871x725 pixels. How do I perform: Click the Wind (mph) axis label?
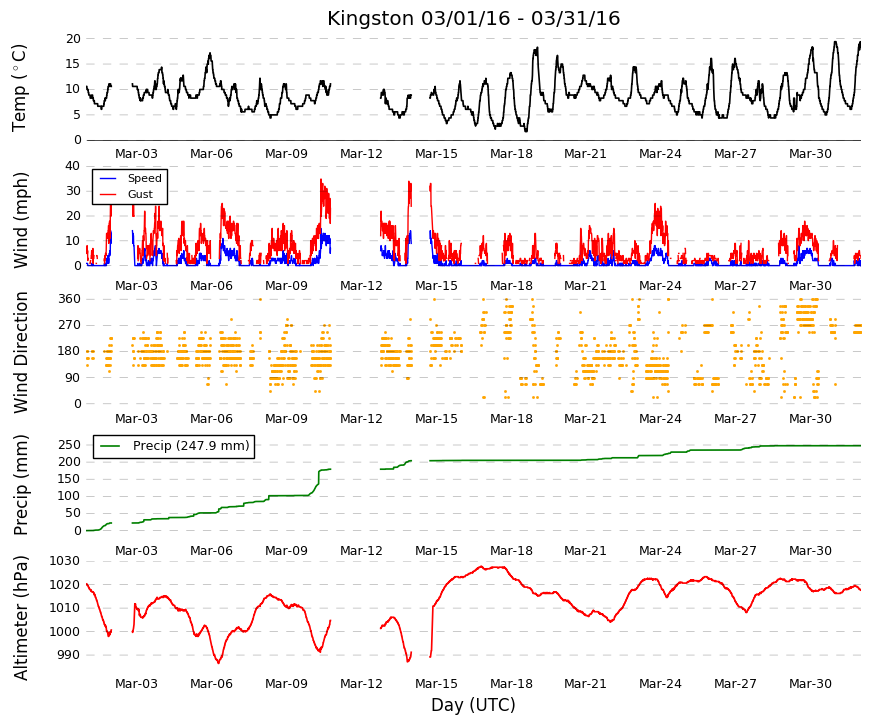pos(21,221)
